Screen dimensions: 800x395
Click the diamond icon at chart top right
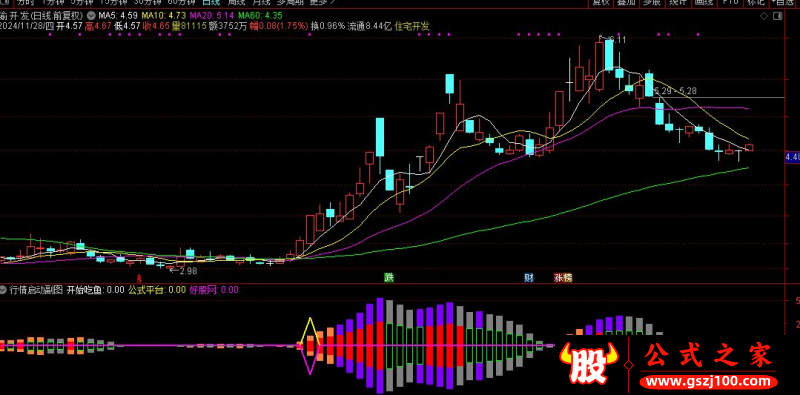(764, 16)
